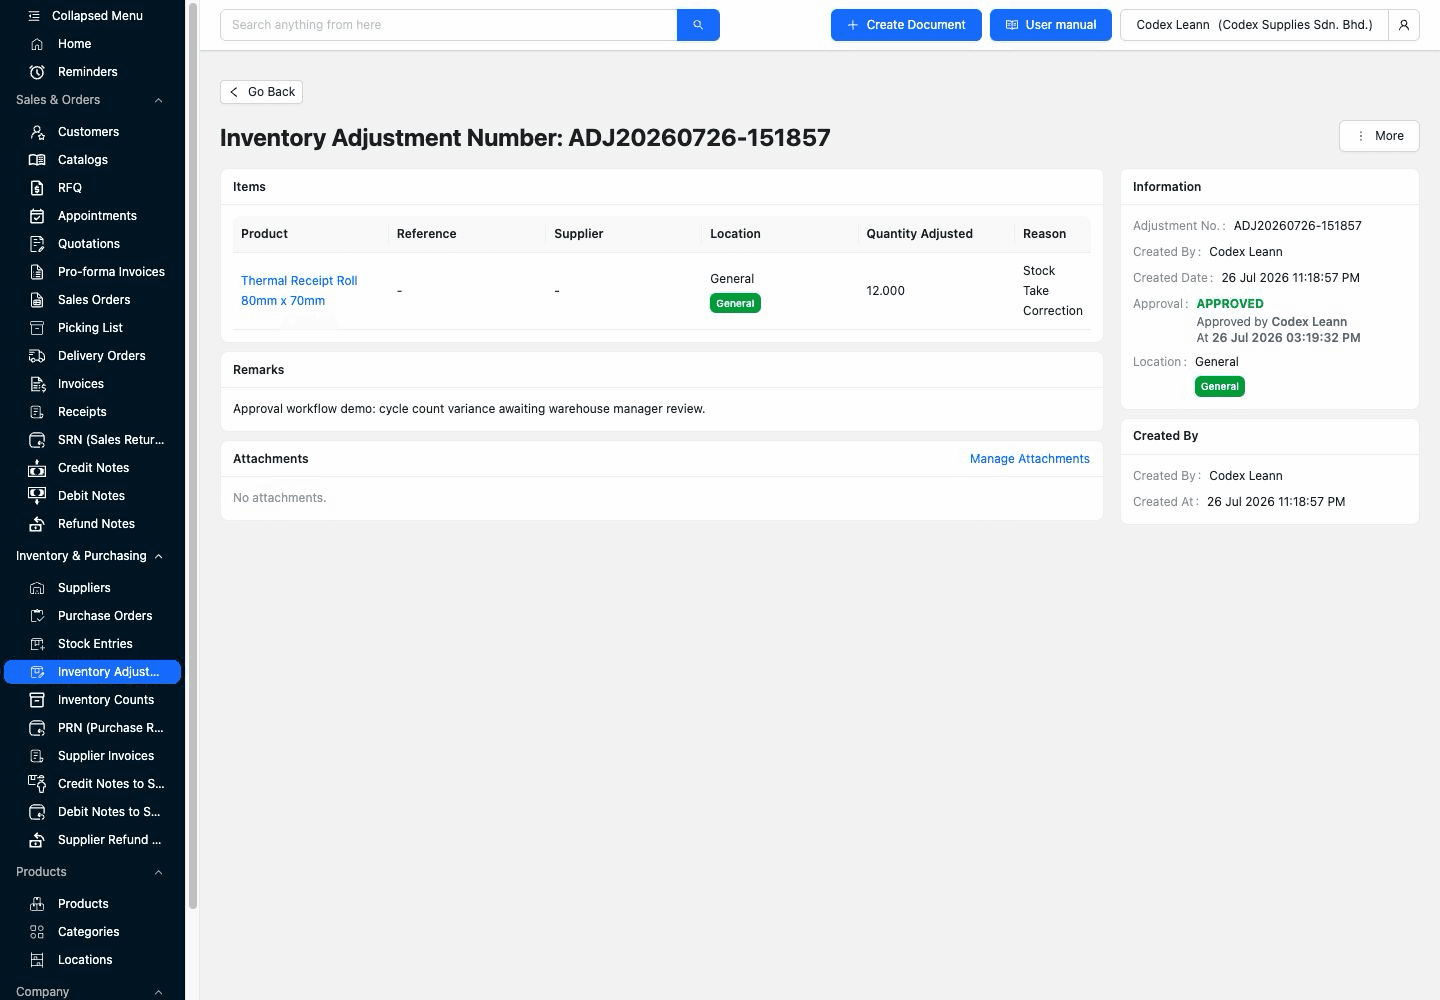Click the Sales Orders icon
This screenshot has width=1440, height=1000.
click(37, 300)
